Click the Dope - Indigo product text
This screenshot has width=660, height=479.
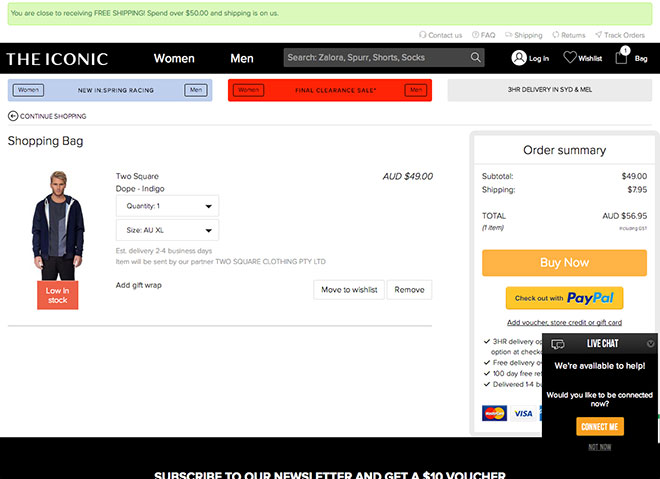click(x=140, y=189)
